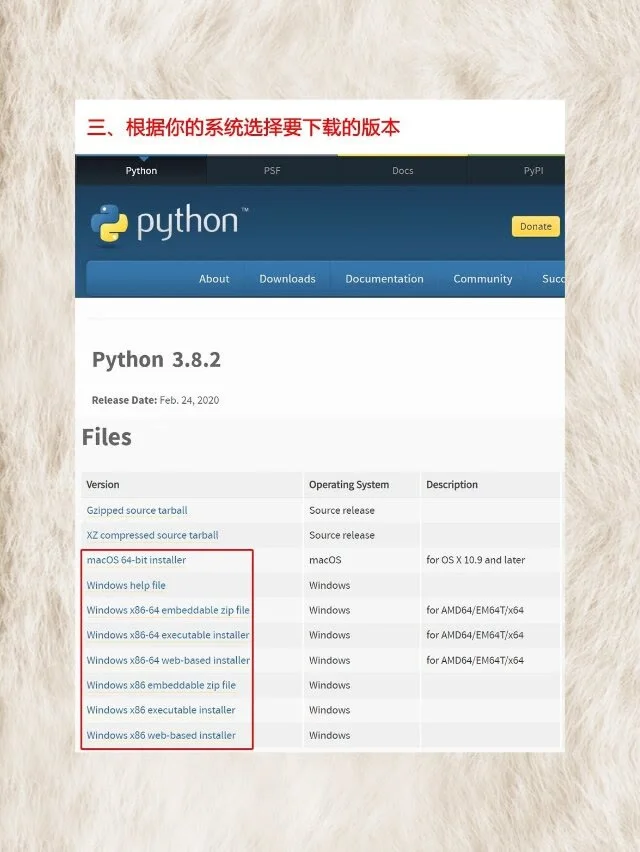Click the python wordmark text
Screen dimensions: 640x852
187,222
